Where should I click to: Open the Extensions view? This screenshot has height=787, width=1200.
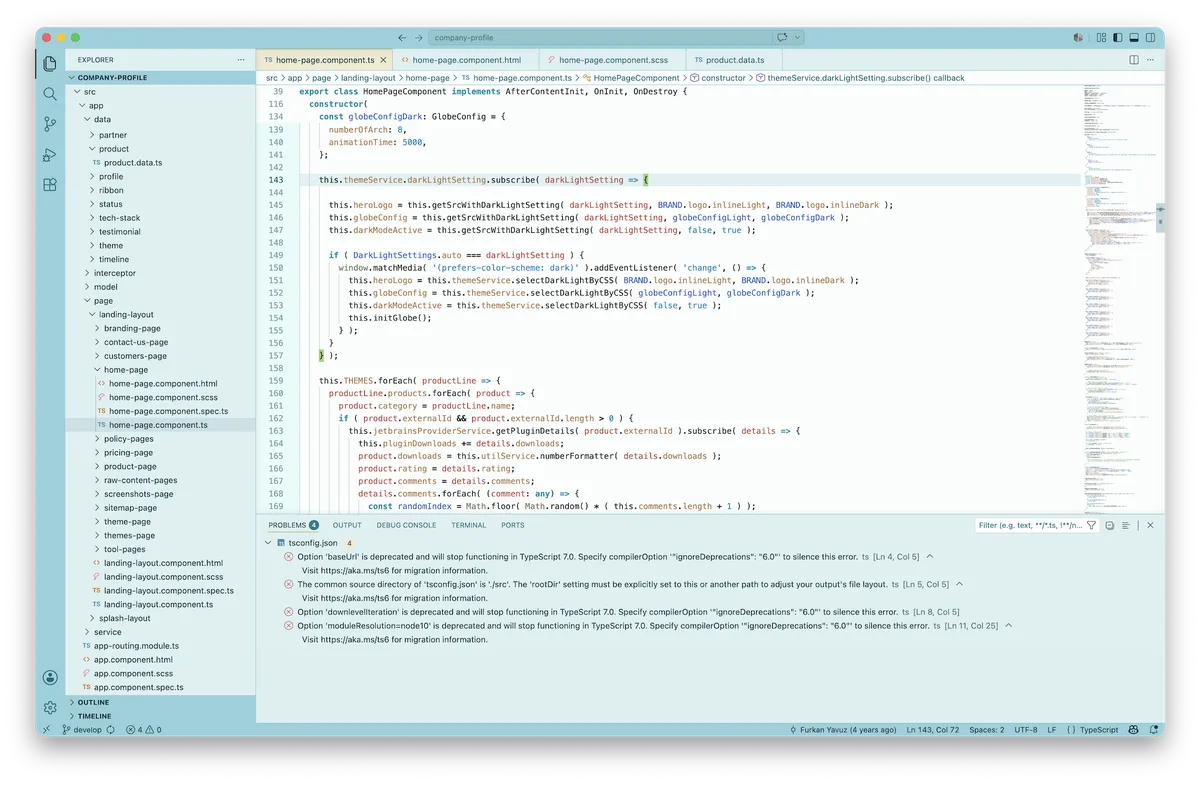click(x=50, y=185)
